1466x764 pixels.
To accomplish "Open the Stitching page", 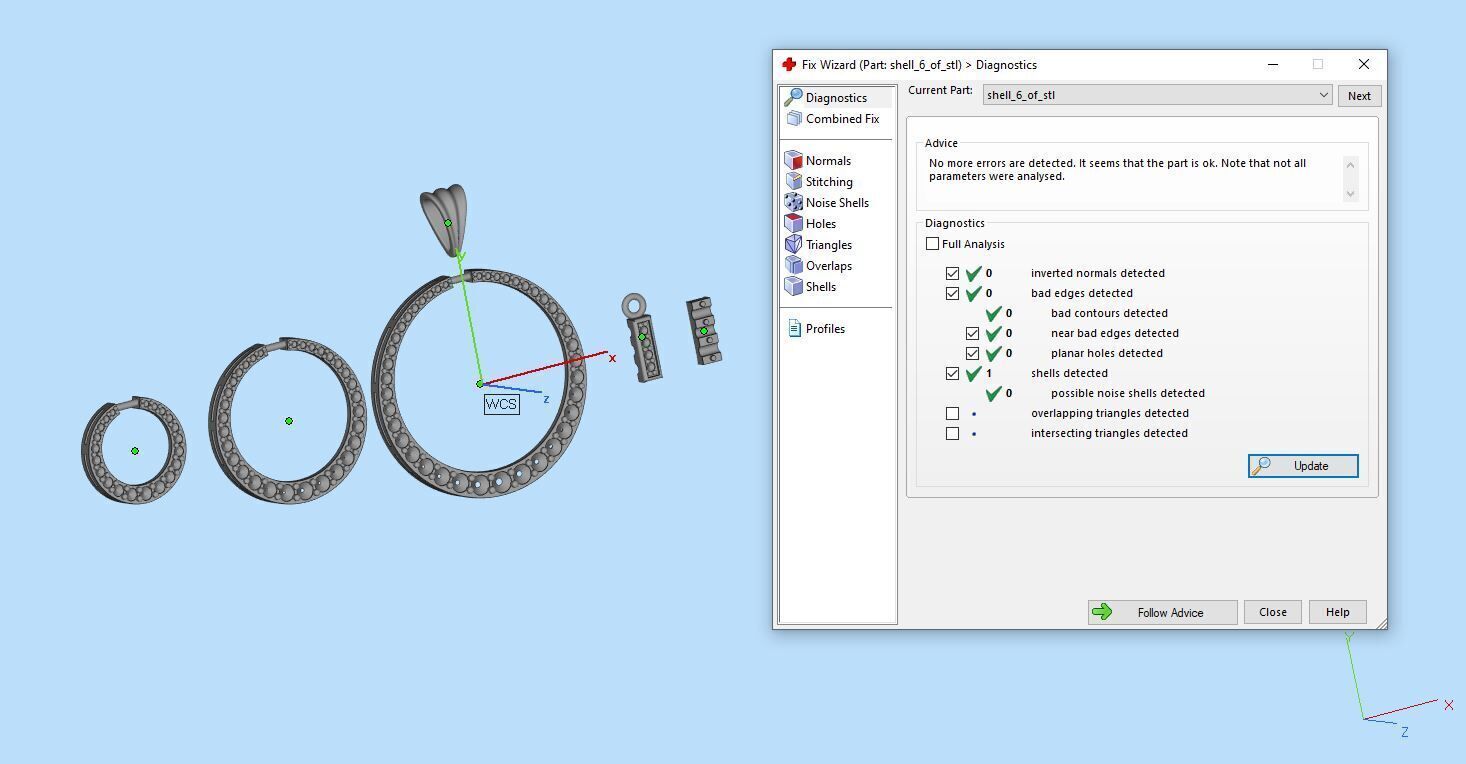I will point(829,182).
